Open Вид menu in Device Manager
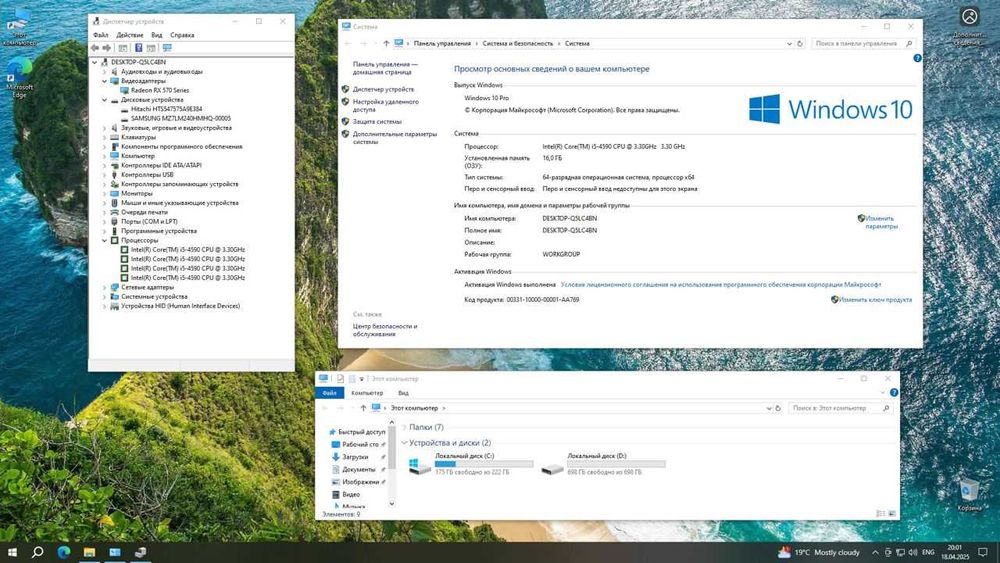1000x563 pixels. 157,35
